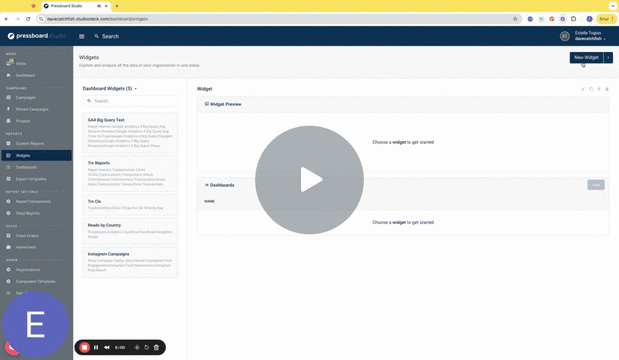Viewport: 619px width, 360px height.
Task: Collapse the Widget Preview panel header
Action: (x=403, y=104)
